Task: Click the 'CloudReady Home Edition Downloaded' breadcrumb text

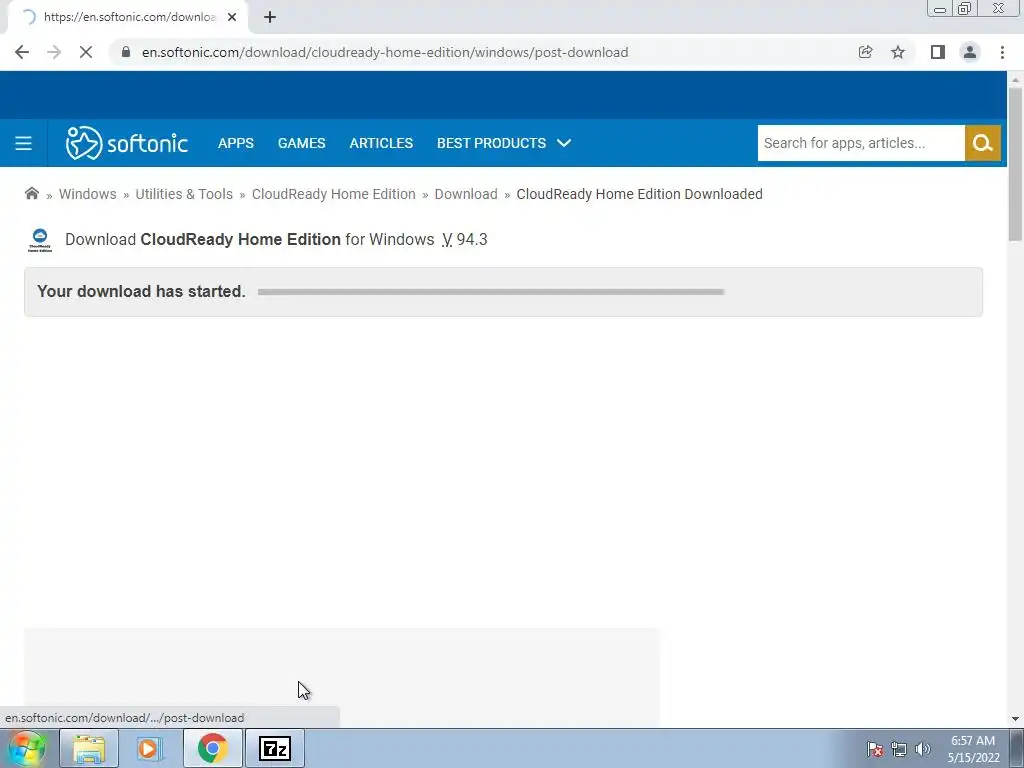Action: pos(639,194)
